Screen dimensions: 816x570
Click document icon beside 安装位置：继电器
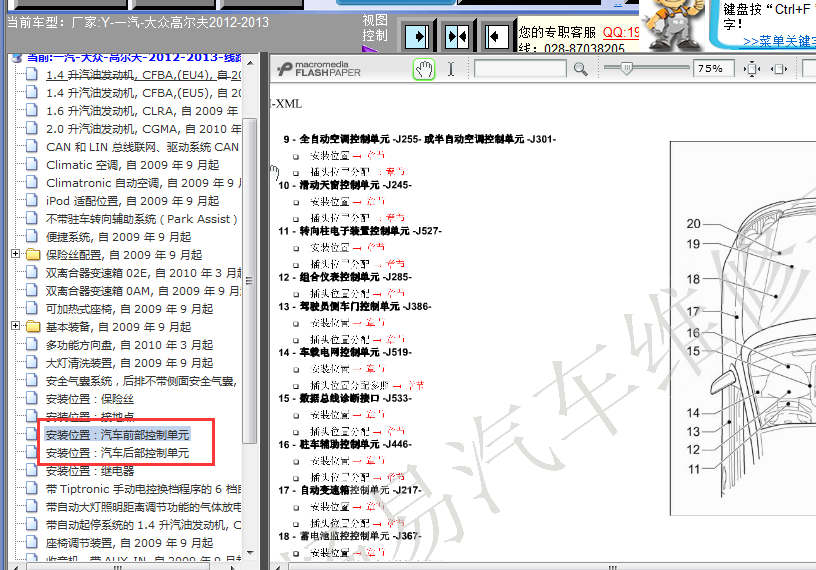[x=32, y=471]
